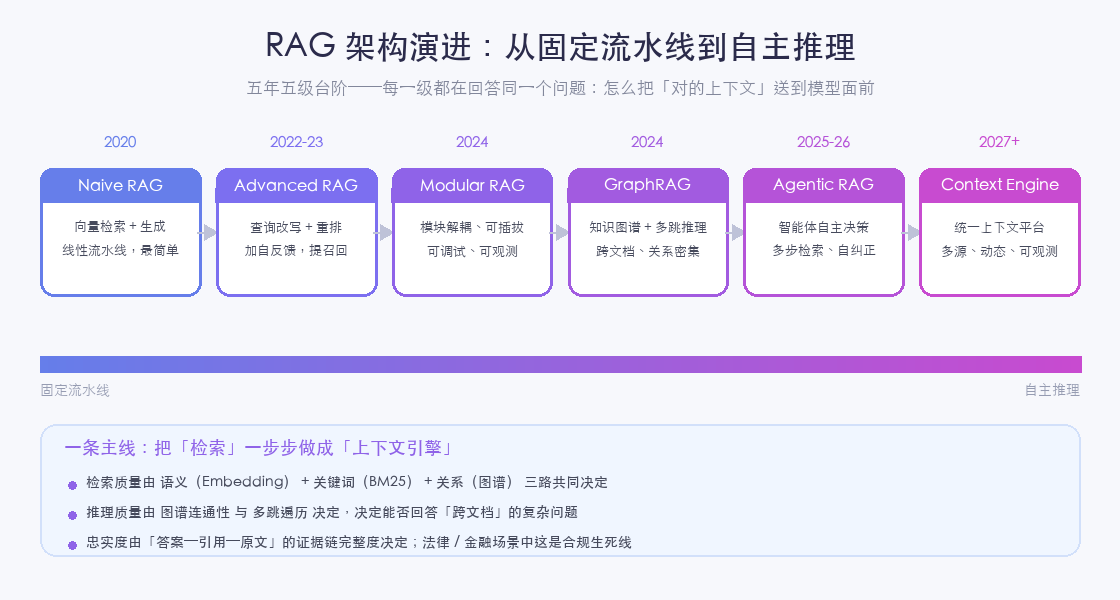Click the text "多源、动态、可观测"
This screenshot has width=1120, height=600.
999,251
